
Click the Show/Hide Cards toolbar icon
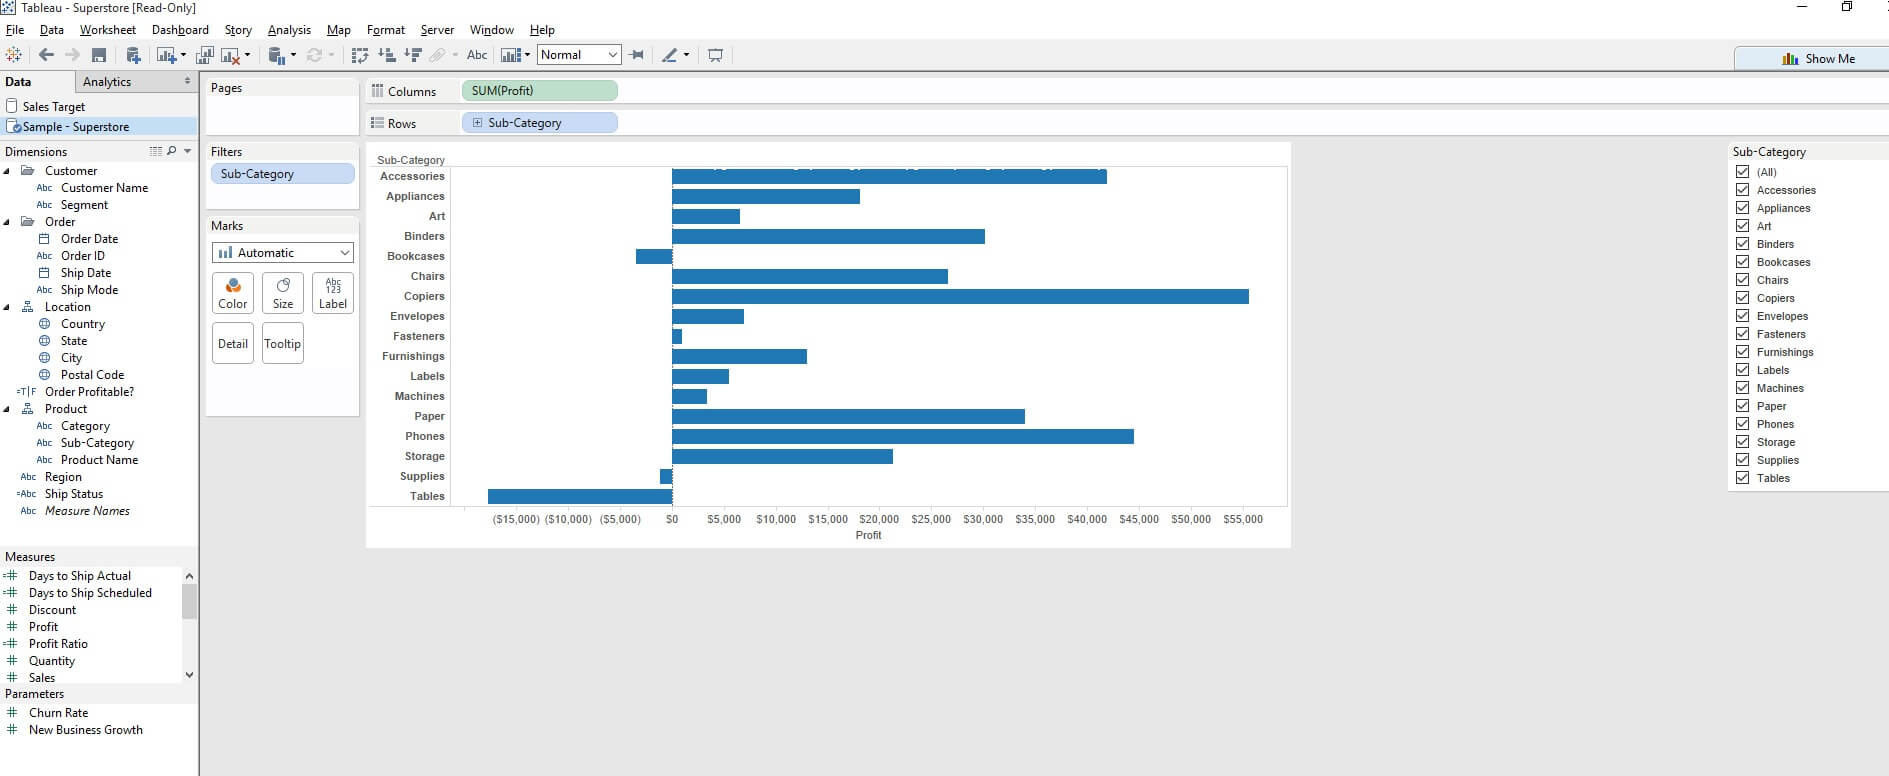(511, 55)
